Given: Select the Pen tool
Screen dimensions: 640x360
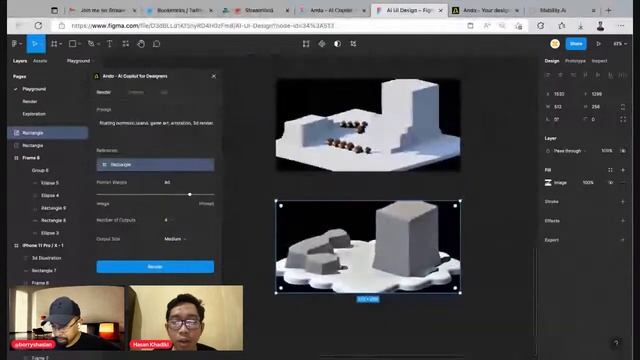Looking at the screenshot, I should 91,44.
